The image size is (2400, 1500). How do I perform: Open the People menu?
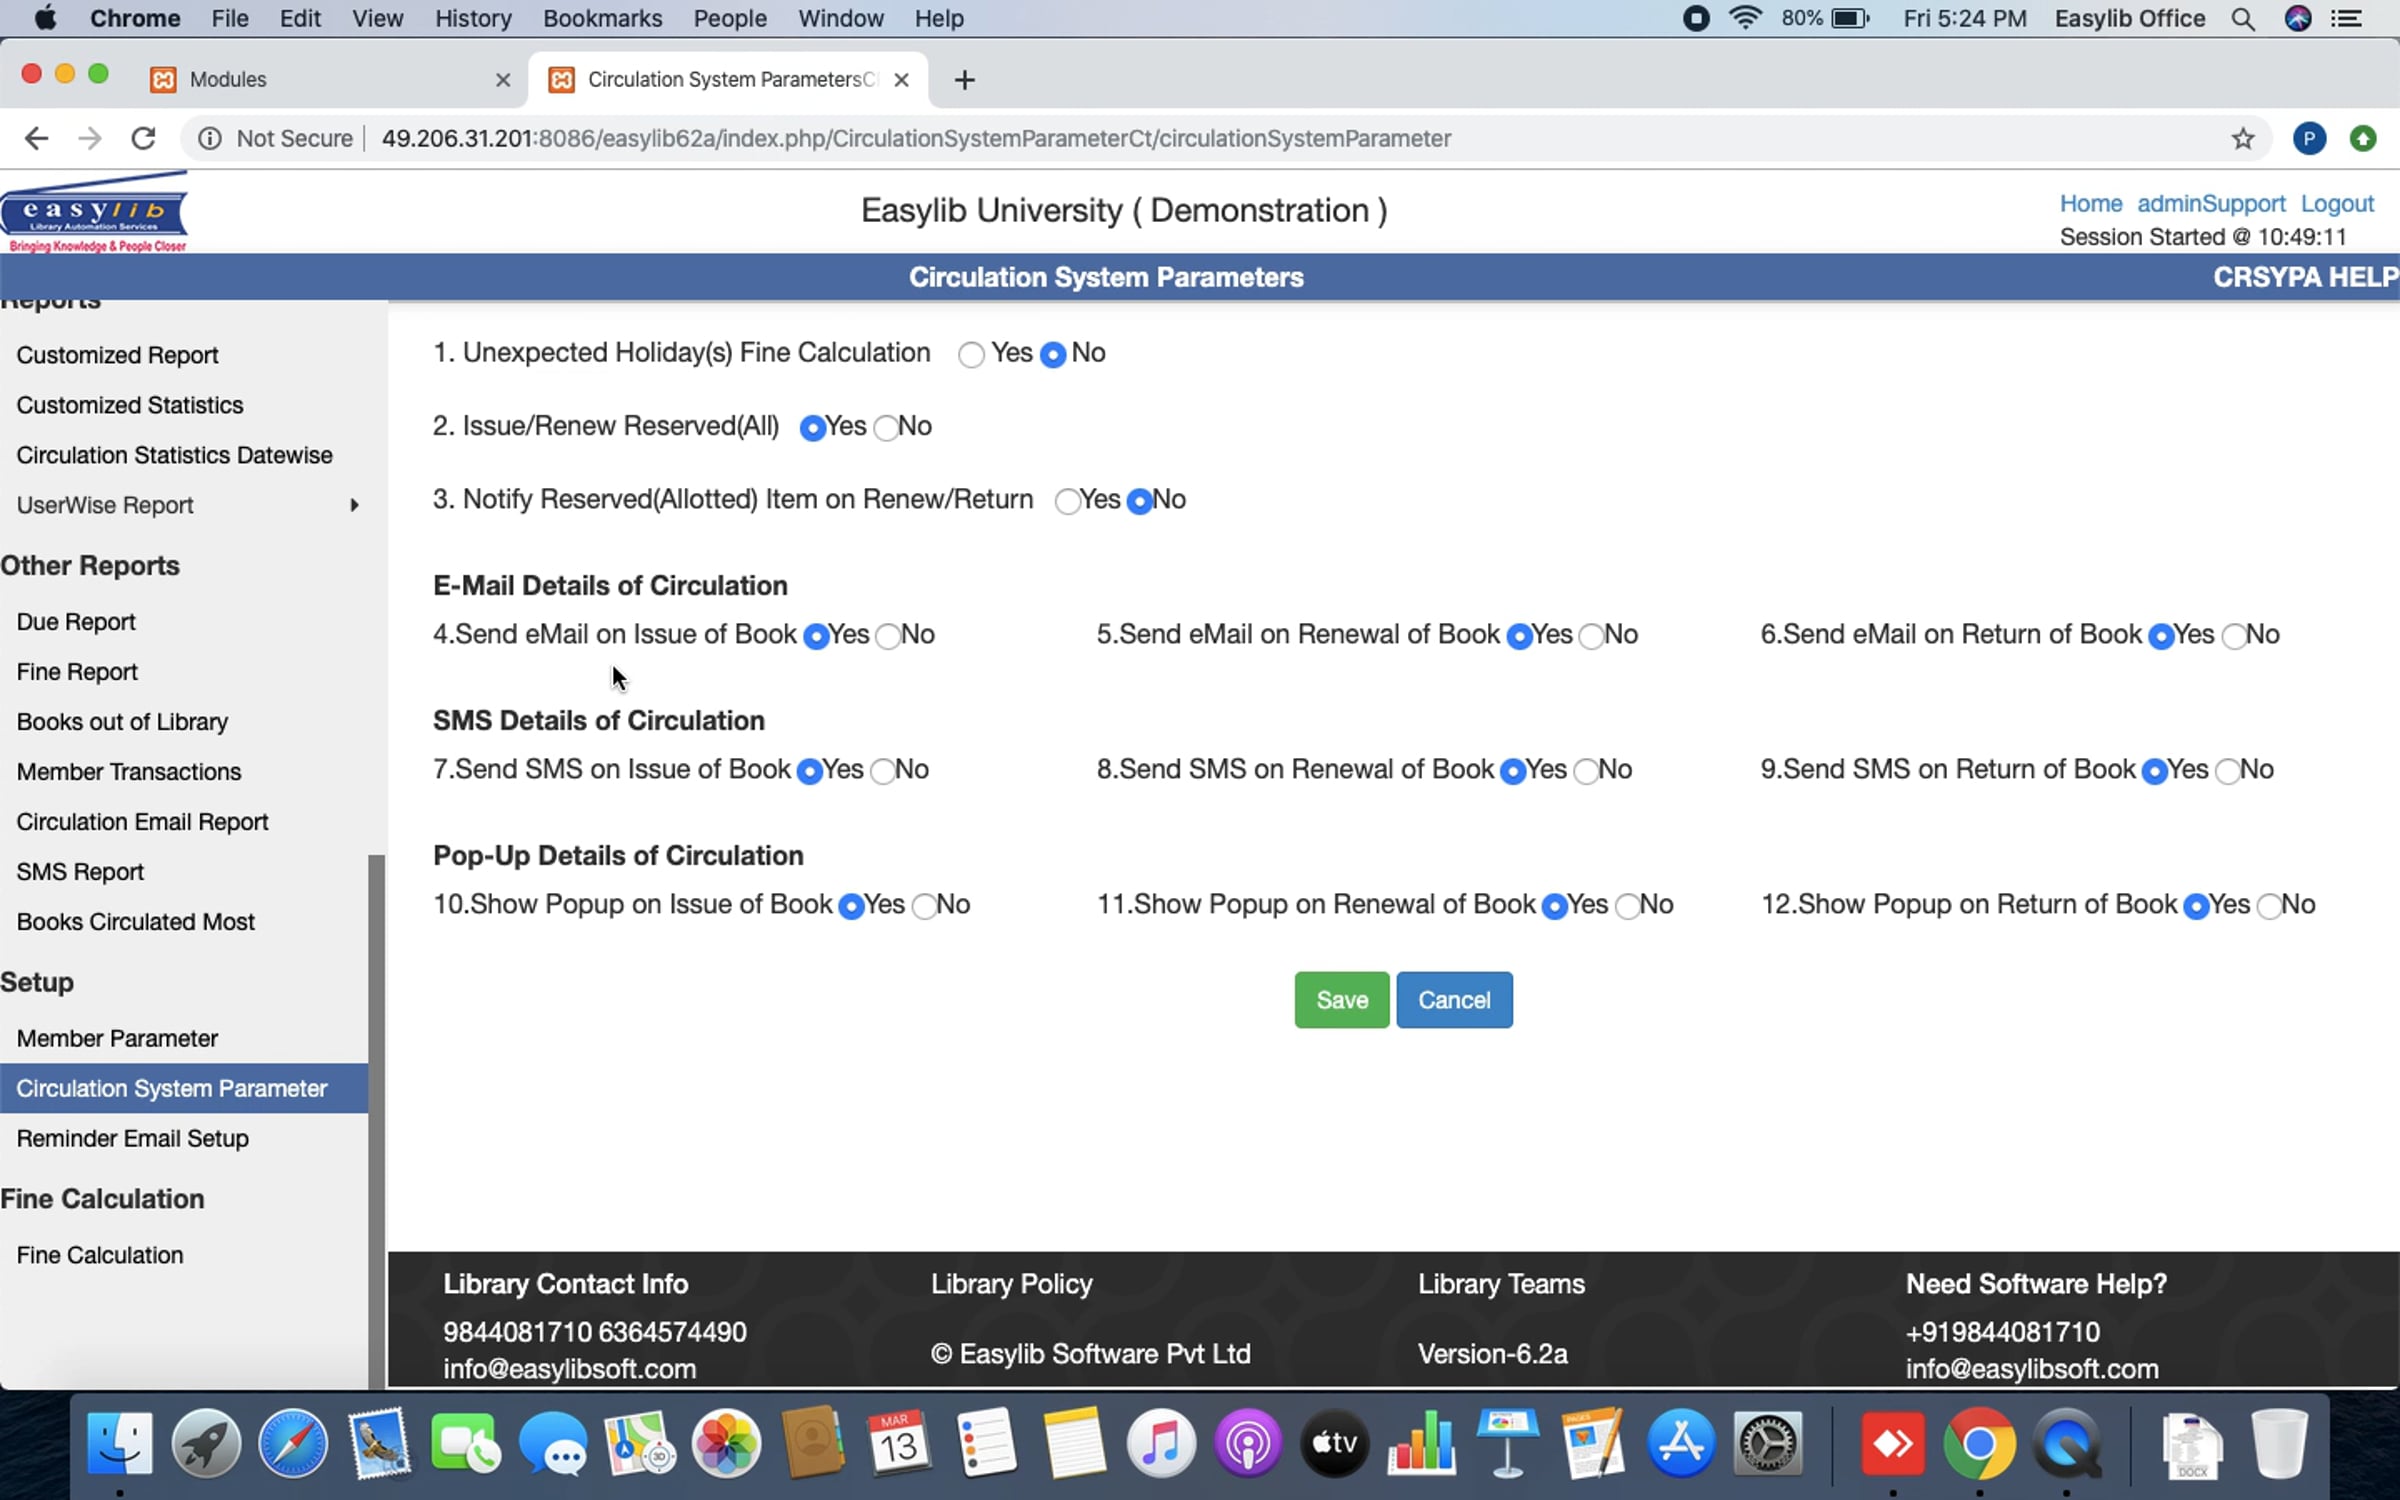[730, 18]
